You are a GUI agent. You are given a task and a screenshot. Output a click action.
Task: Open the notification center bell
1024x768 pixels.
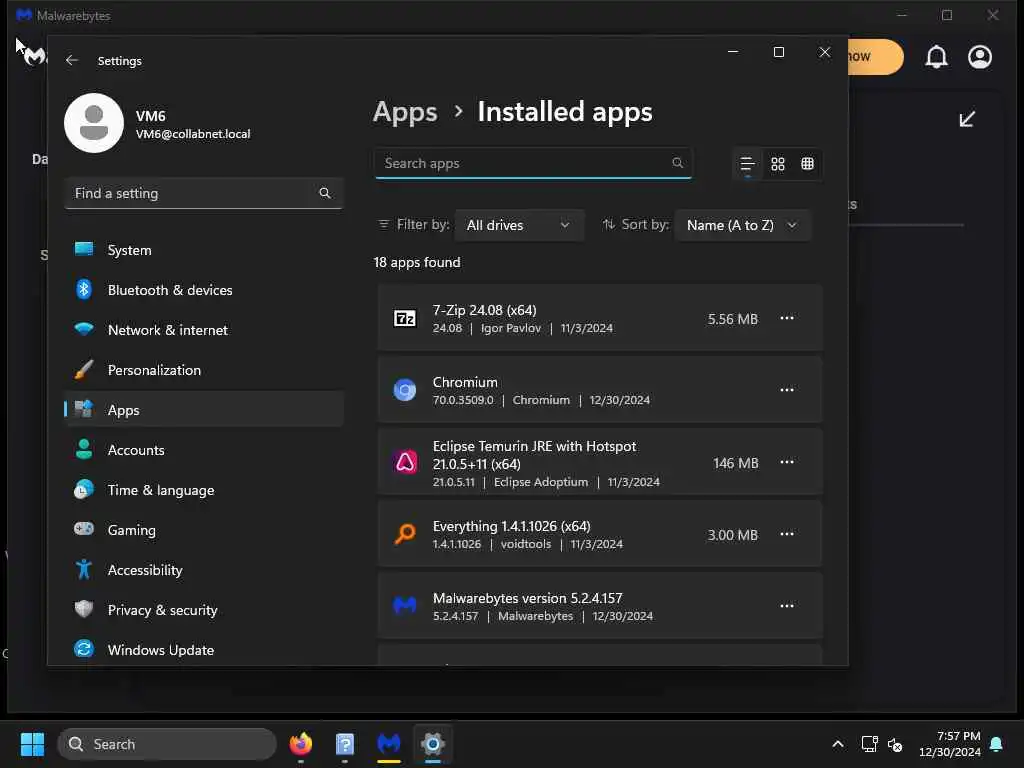tap(997, 744)
